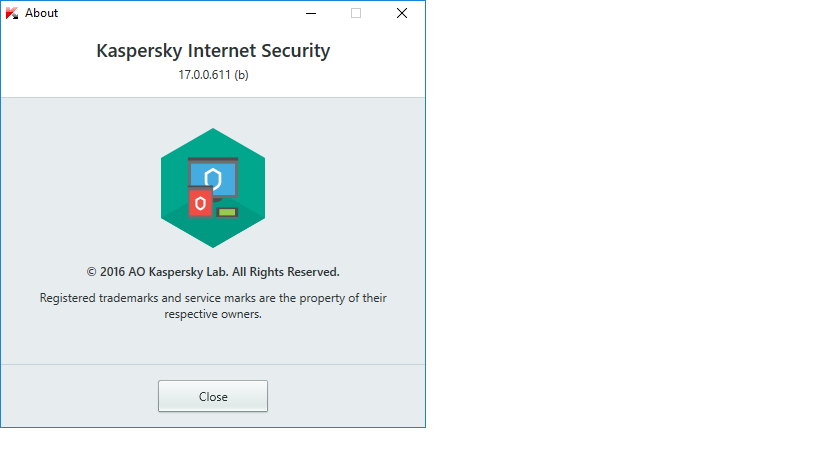Click the "respective owners." text line
The image size is (819, 460).
tap(213, 313)
